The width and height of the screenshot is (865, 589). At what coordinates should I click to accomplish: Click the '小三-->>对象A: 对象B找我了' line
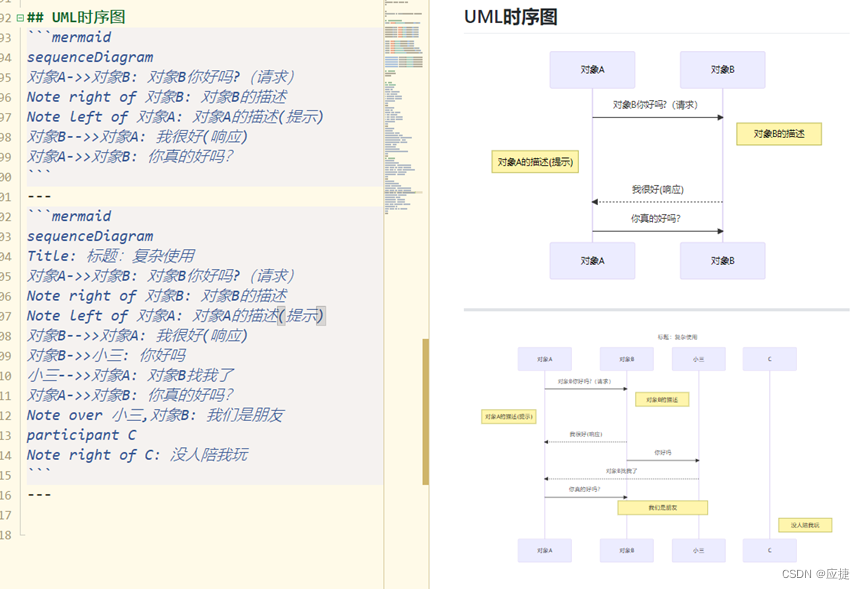click(131, 375)
